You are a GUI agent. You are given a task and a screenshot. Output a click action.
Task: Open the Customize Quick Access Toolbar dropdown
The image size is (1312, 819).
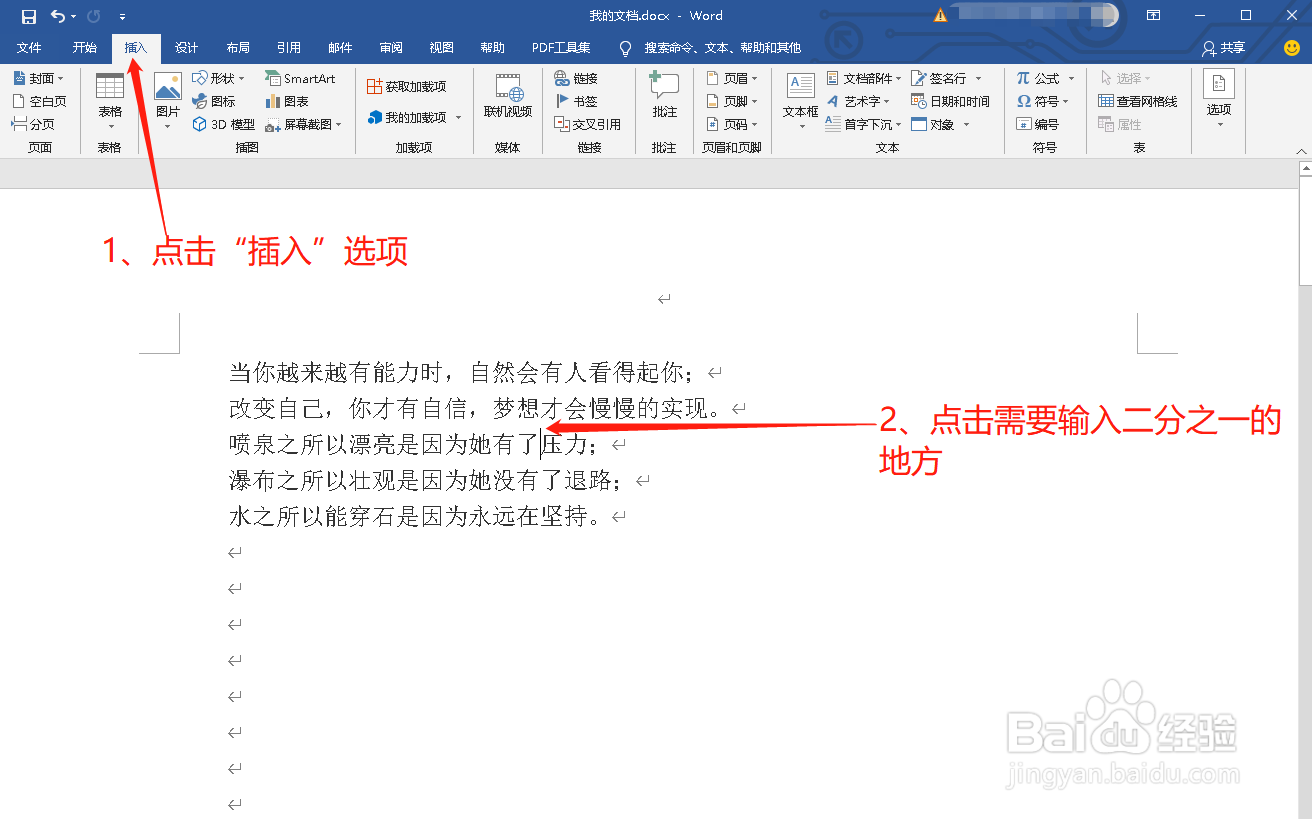pos(122,16)
